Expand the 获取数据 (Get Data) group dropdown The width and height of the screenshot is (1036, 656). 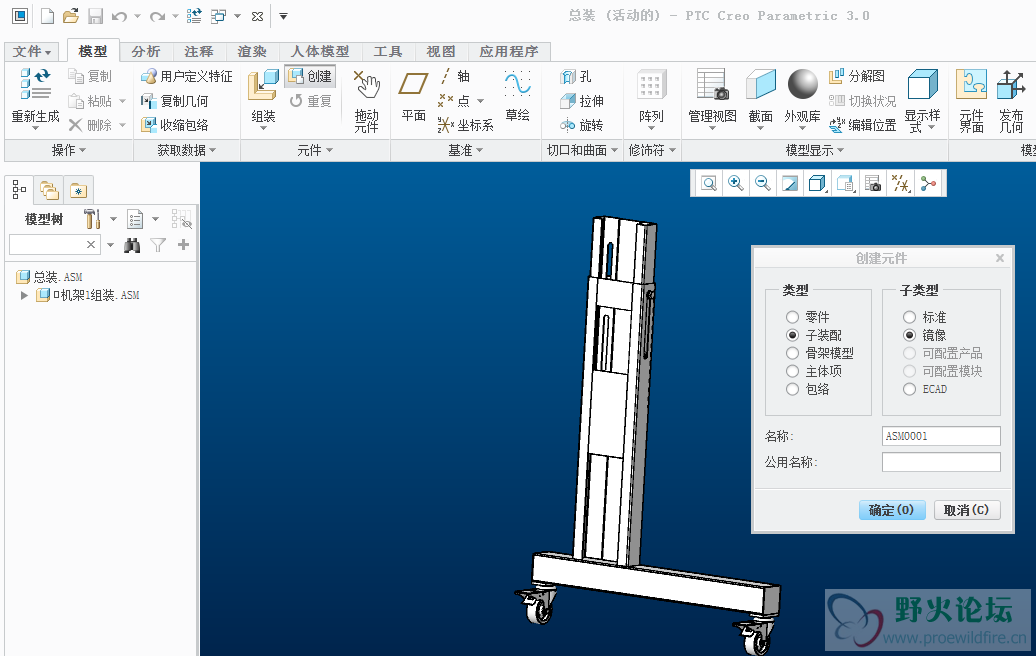click(187, 151)
